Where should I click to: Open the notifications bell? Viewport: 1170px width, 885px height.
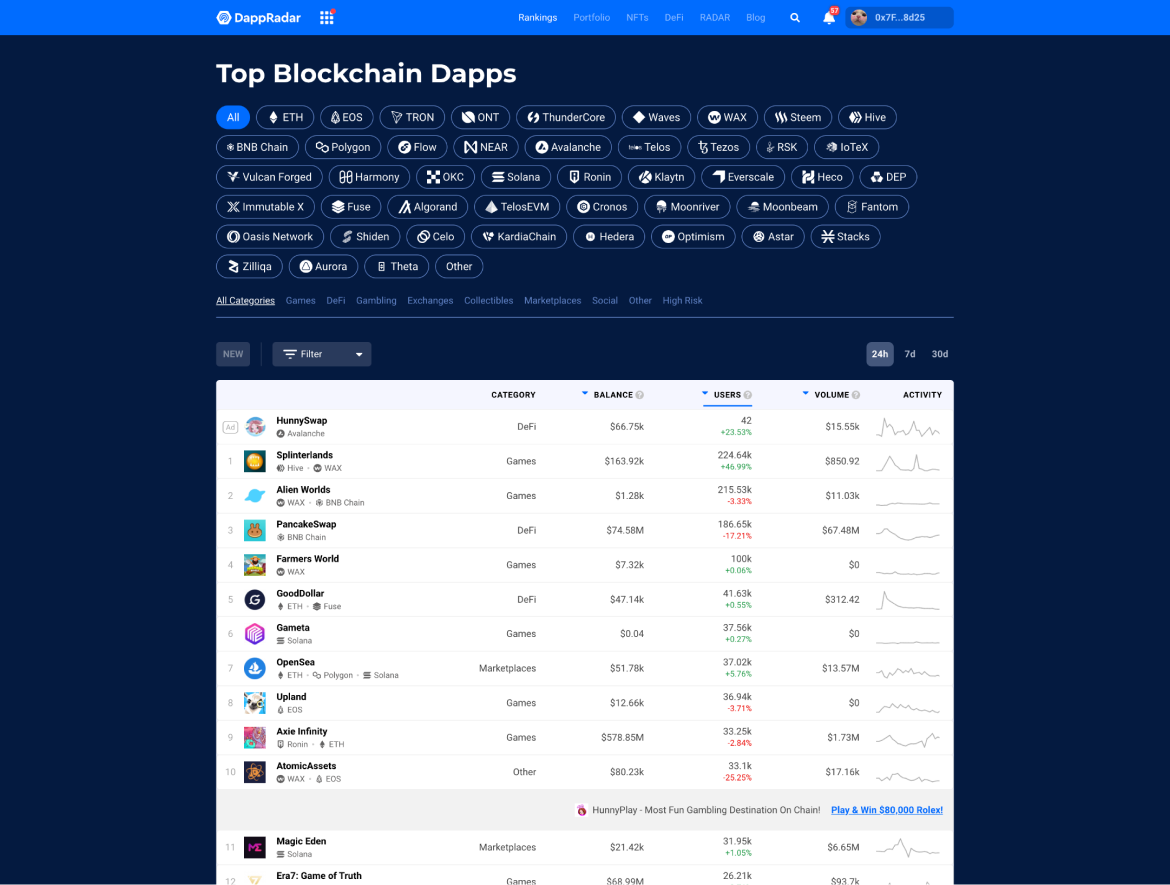point(829,17)
